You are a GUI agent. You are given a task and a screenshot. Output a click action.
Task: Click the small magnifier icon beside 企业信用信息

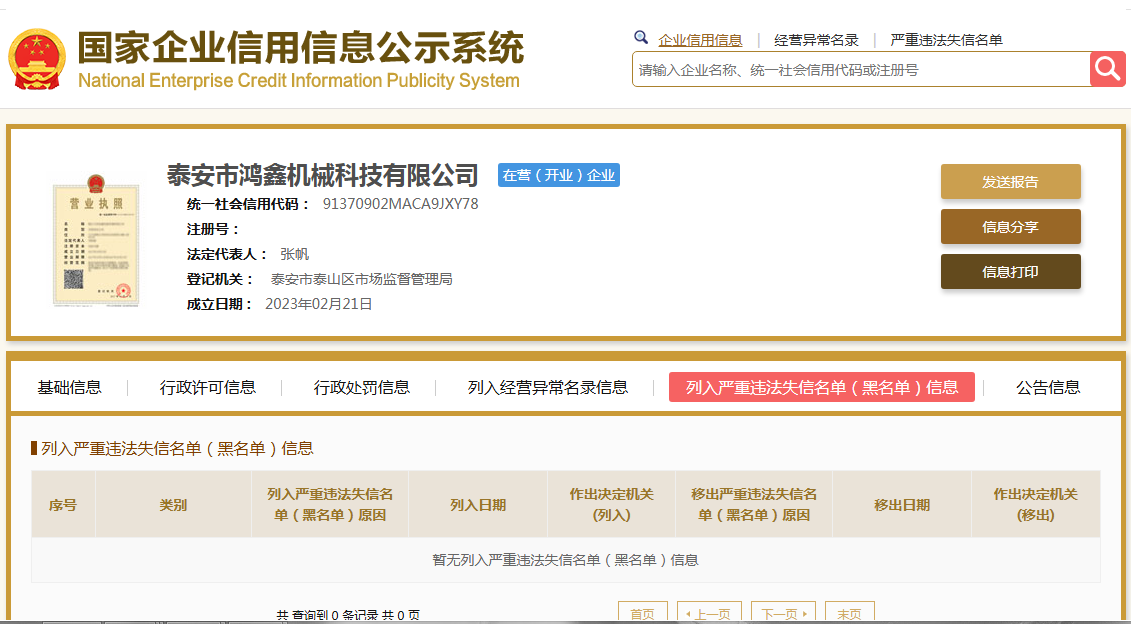click(x=641, y=37)
